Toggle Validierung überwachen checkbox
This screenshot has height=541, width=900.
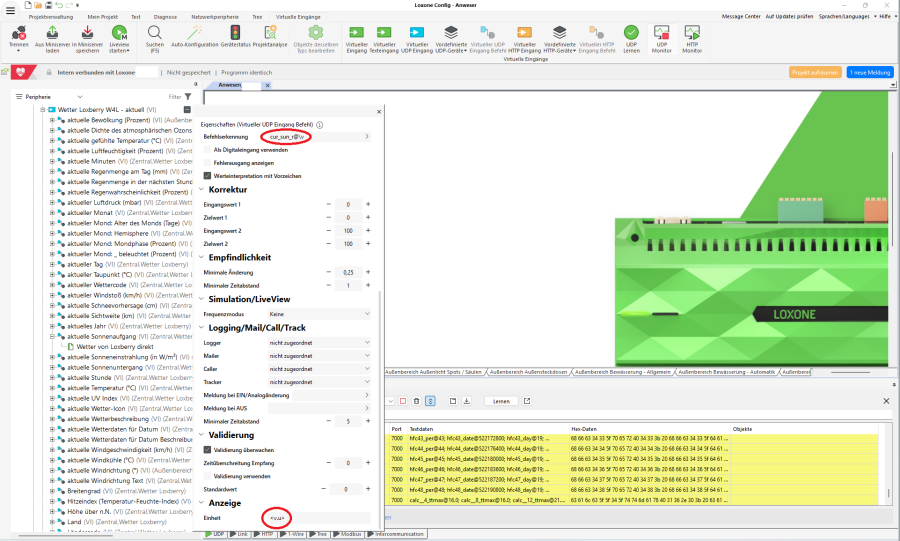point(207,450)
